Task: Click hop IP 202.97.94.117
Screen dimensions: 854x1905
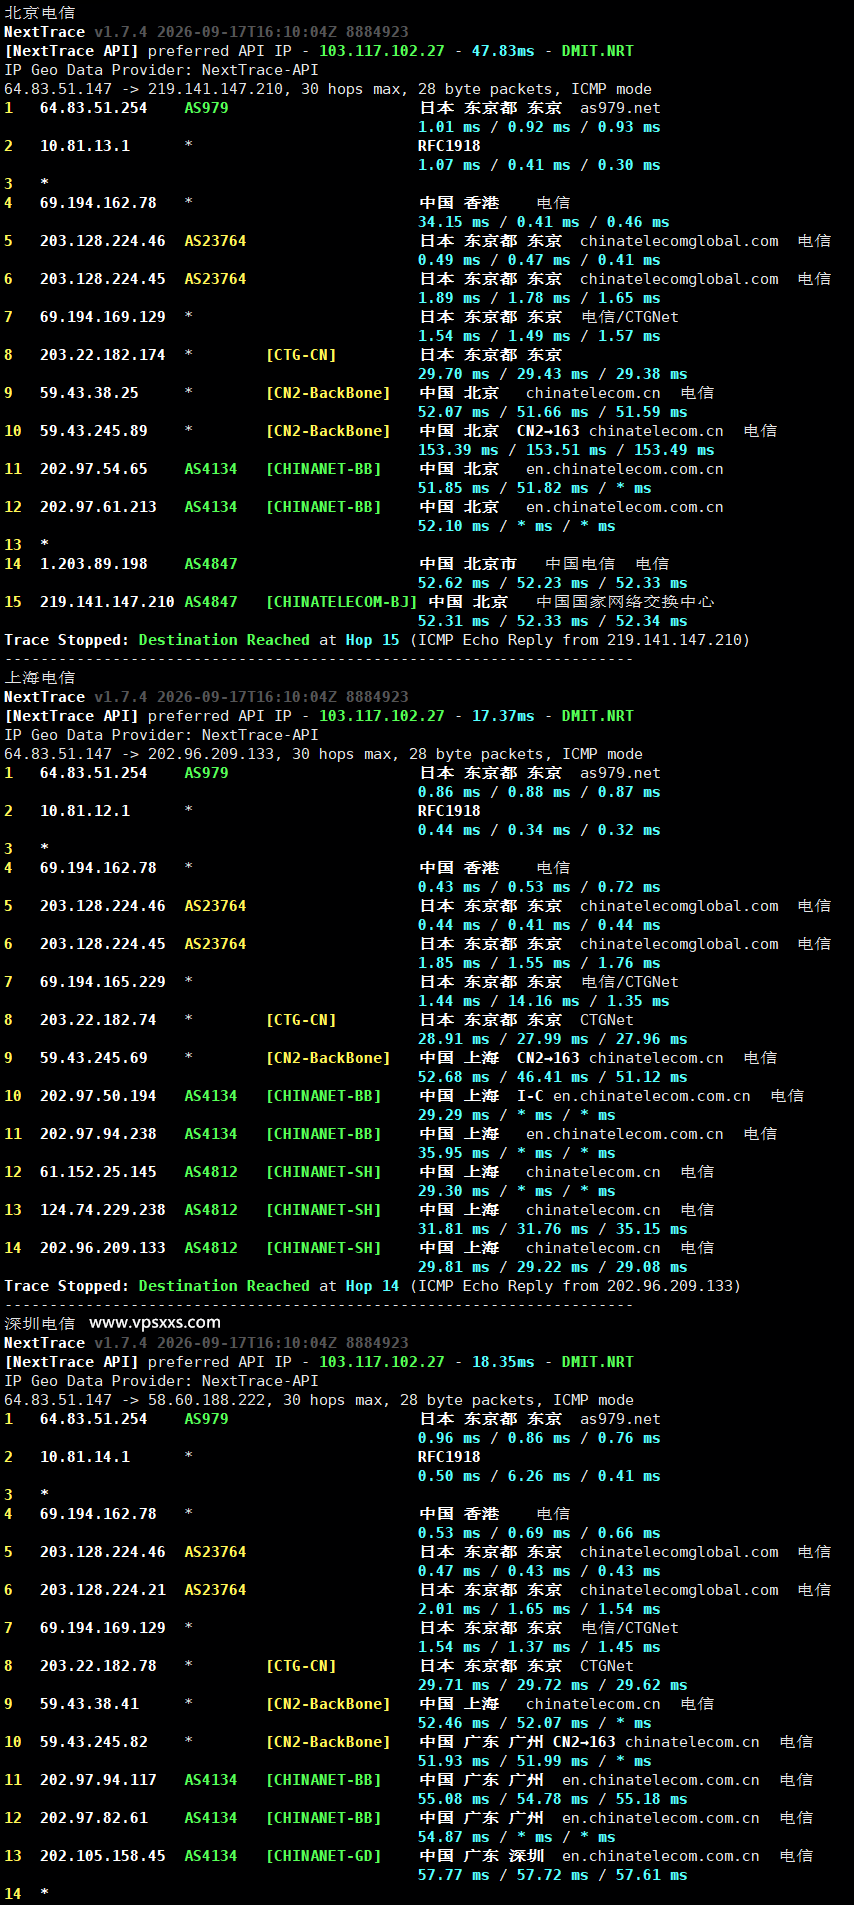Action: (98, 1780)
